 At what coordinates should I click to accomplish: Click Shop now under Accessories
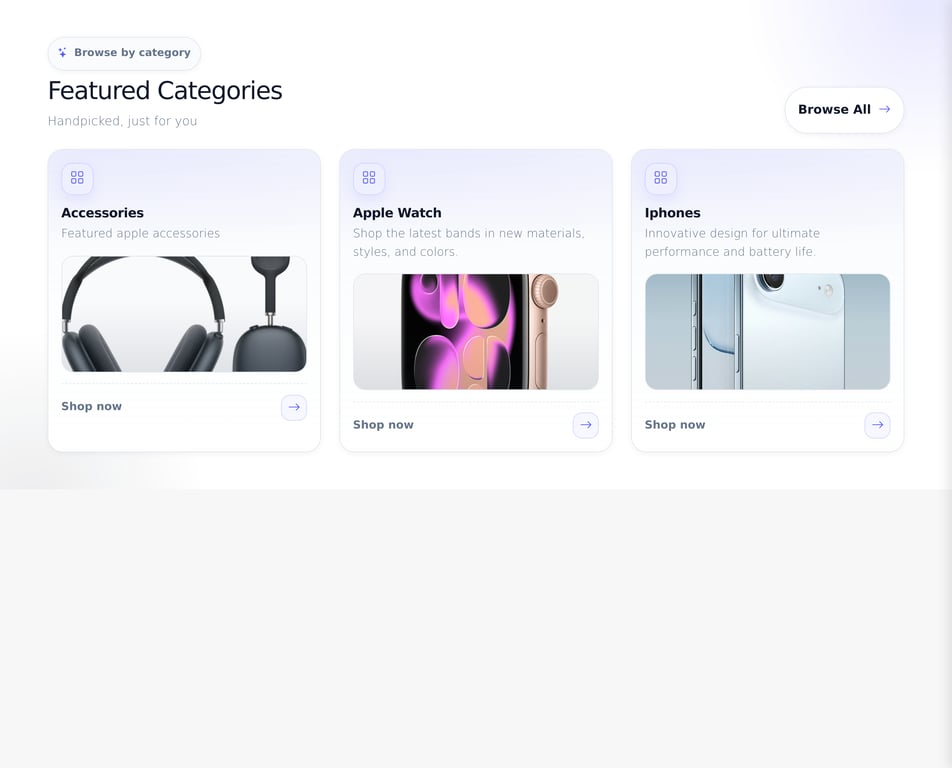click(x=92, y=406)
